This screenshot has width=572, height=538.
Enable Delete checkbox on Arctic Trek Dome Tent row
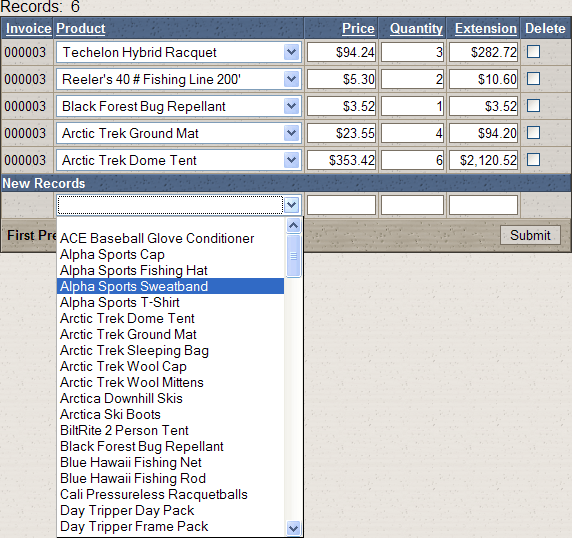click(x=533, y=160)
